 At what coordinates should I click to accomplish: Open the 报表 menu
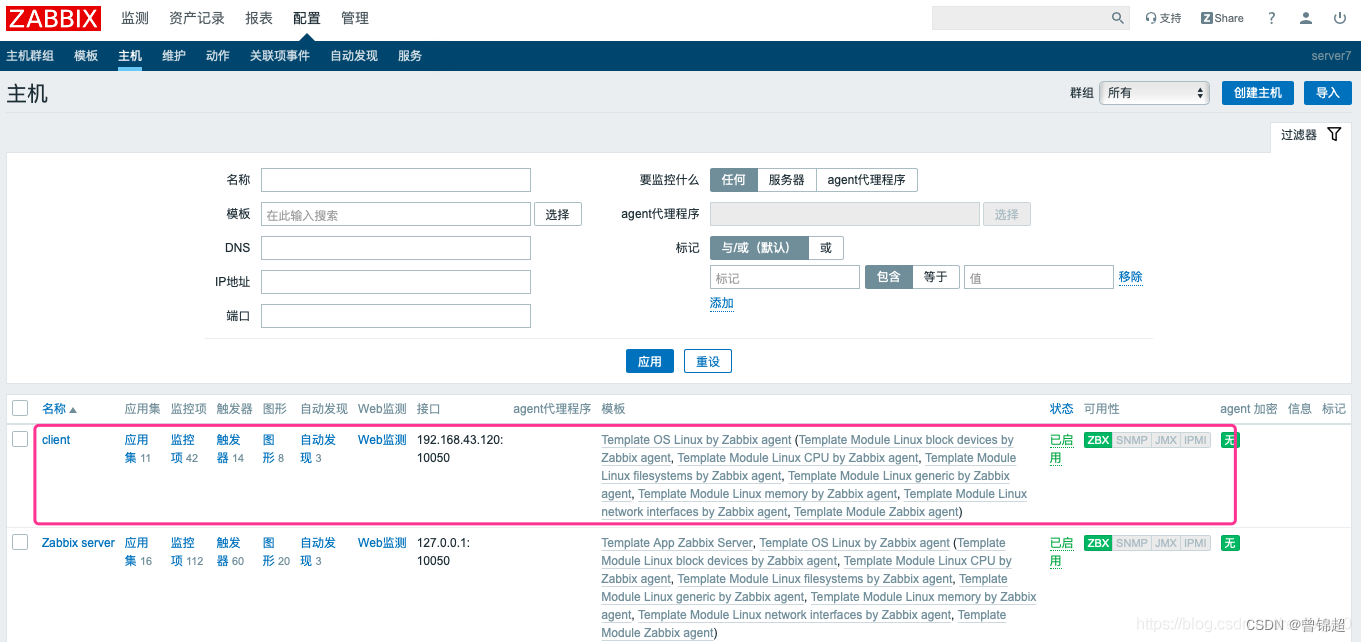pos(259,18)
